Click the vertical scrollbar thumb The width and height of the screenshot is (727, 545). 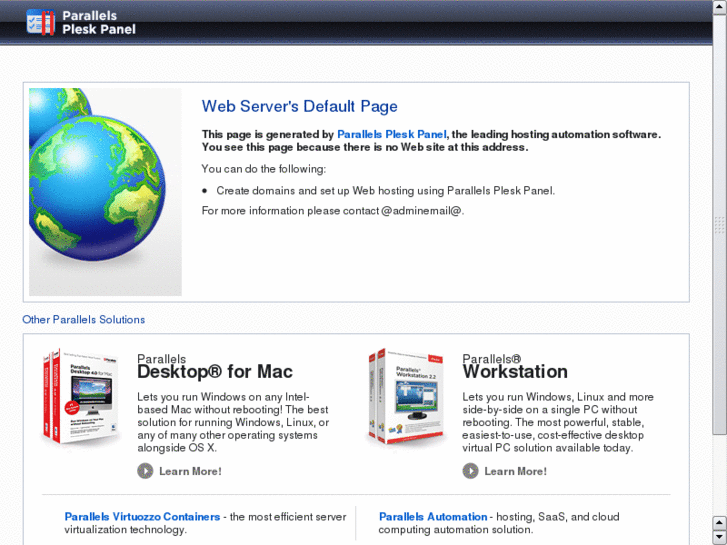(719, 225)
